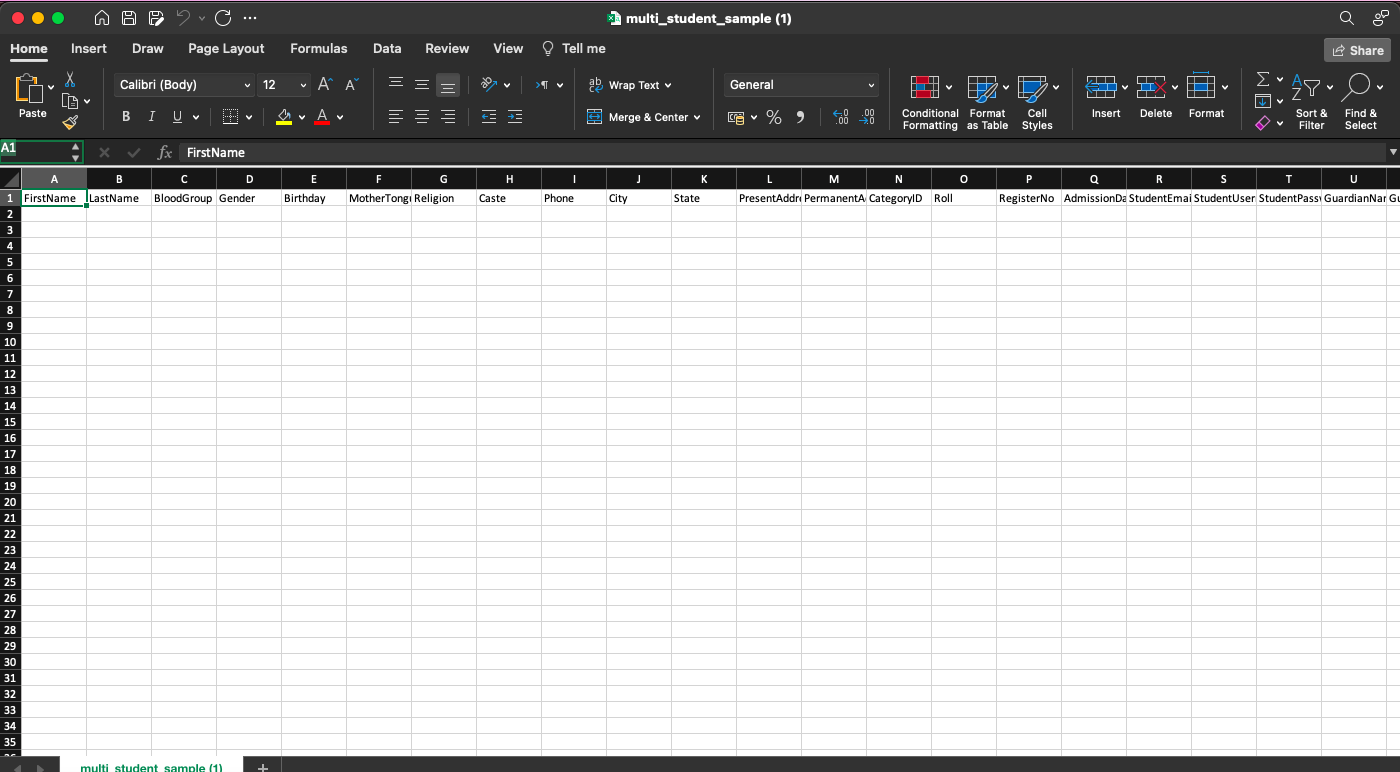The height and width of the screenshot is (772, 1400).
Task: Click the Center text alignment icon
Action: (422, 117)
